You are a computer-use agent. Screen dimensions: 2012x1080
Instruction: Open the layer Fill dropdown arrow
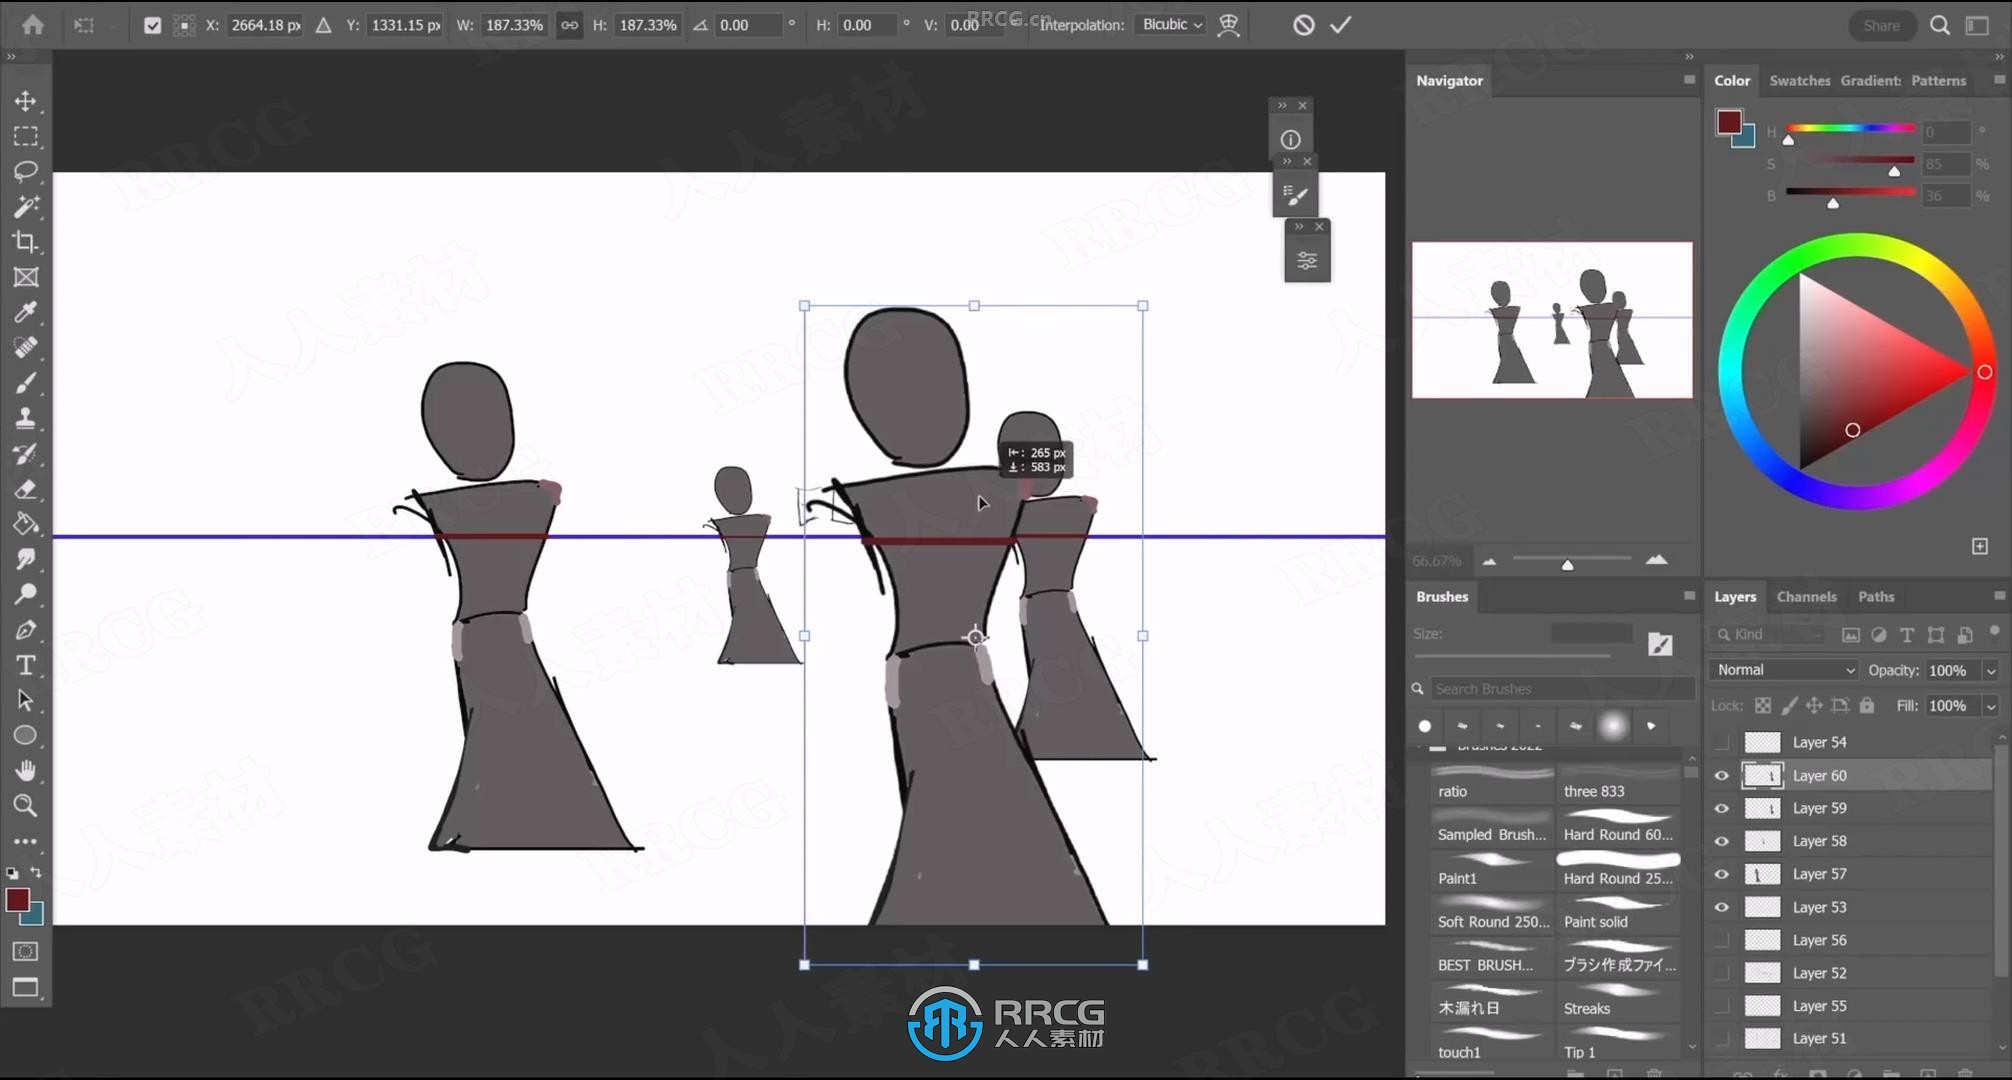pos(1990,706)
